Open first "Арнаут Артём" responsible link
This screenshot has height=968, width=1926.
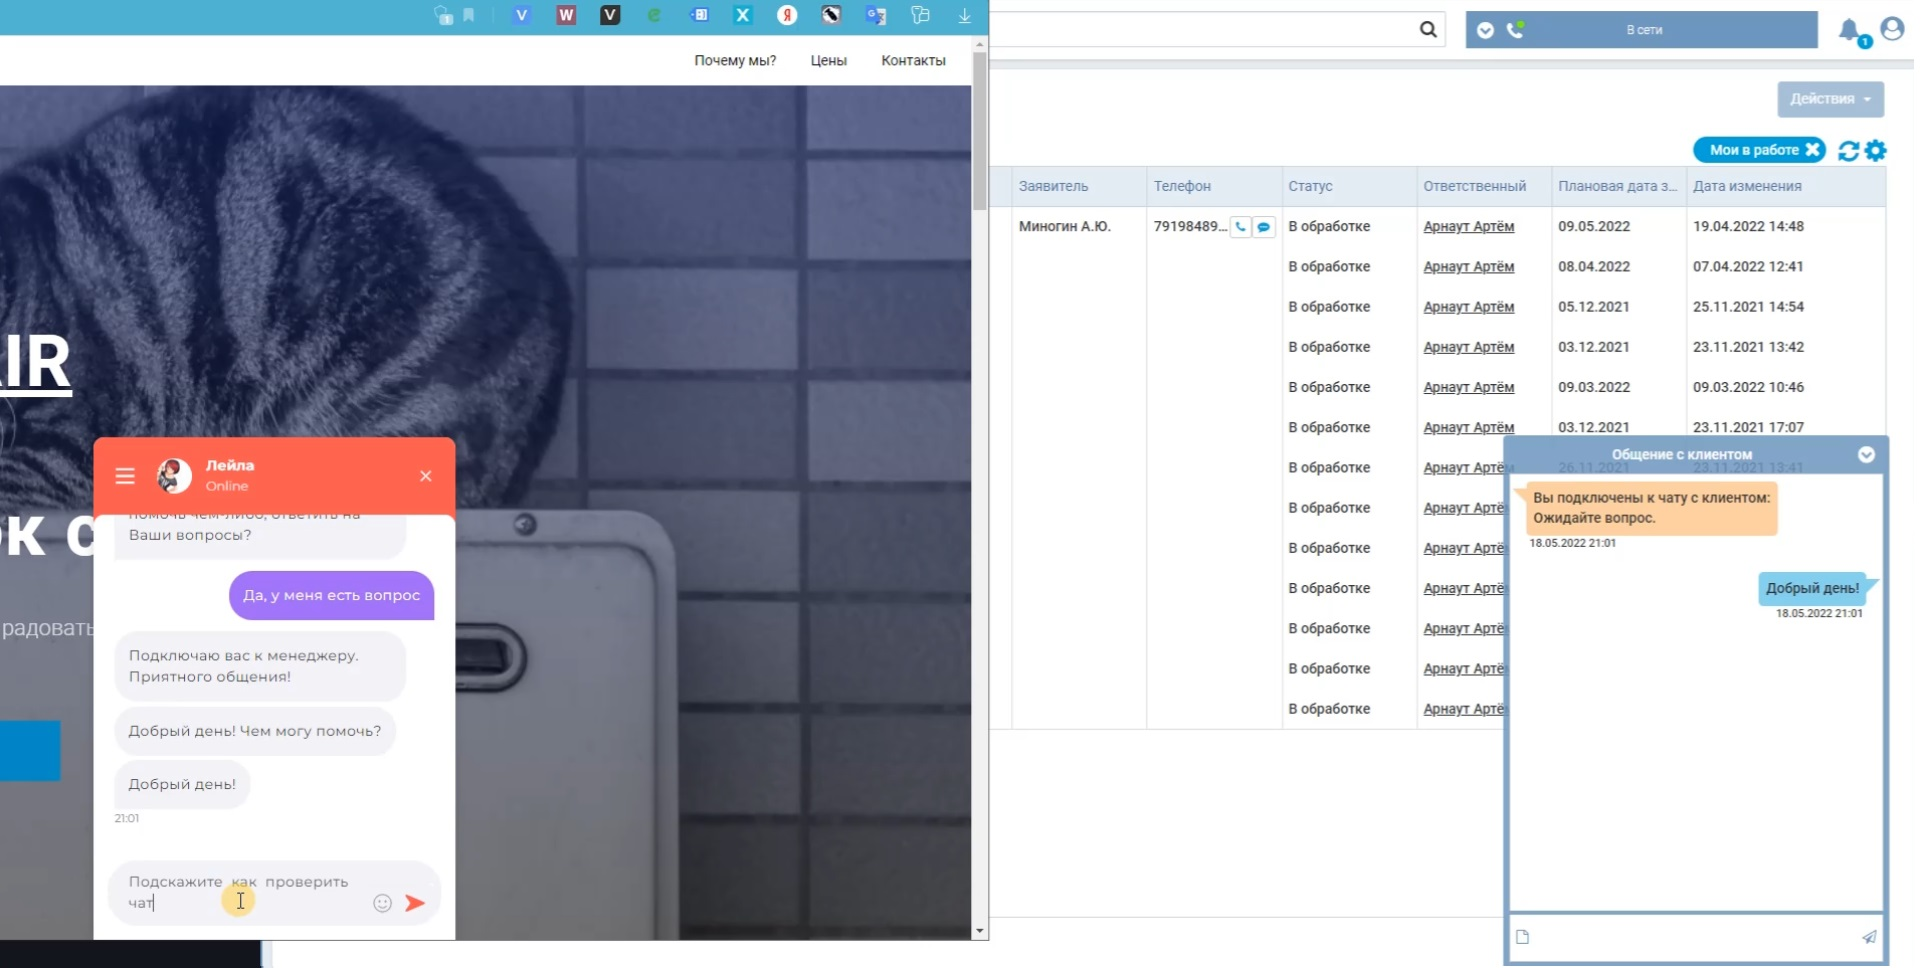[1468, 227]
